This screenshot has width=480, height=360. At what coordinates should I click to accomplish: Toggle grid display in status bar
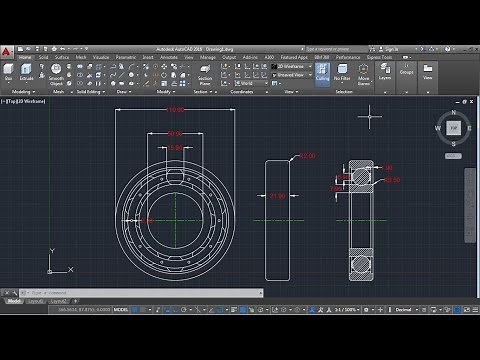point(134,310)
